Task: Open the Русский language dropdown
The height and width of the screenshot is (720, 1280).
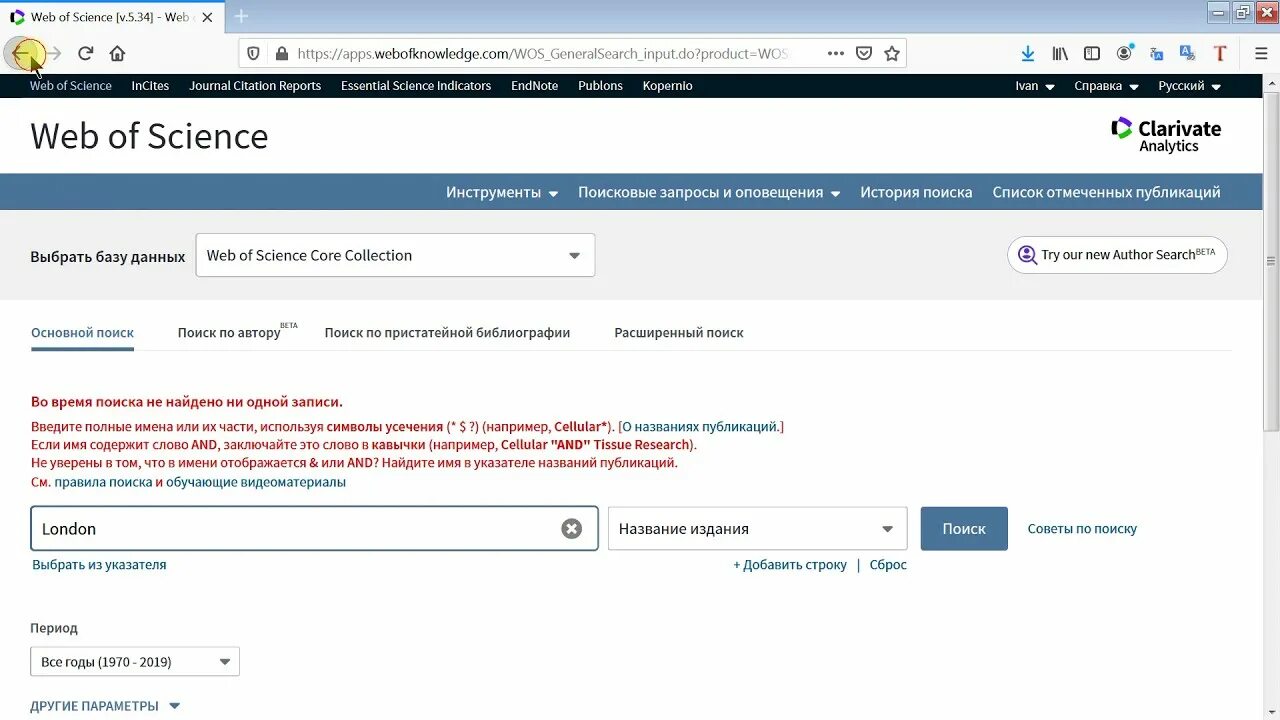Action: click(1189, 86)
